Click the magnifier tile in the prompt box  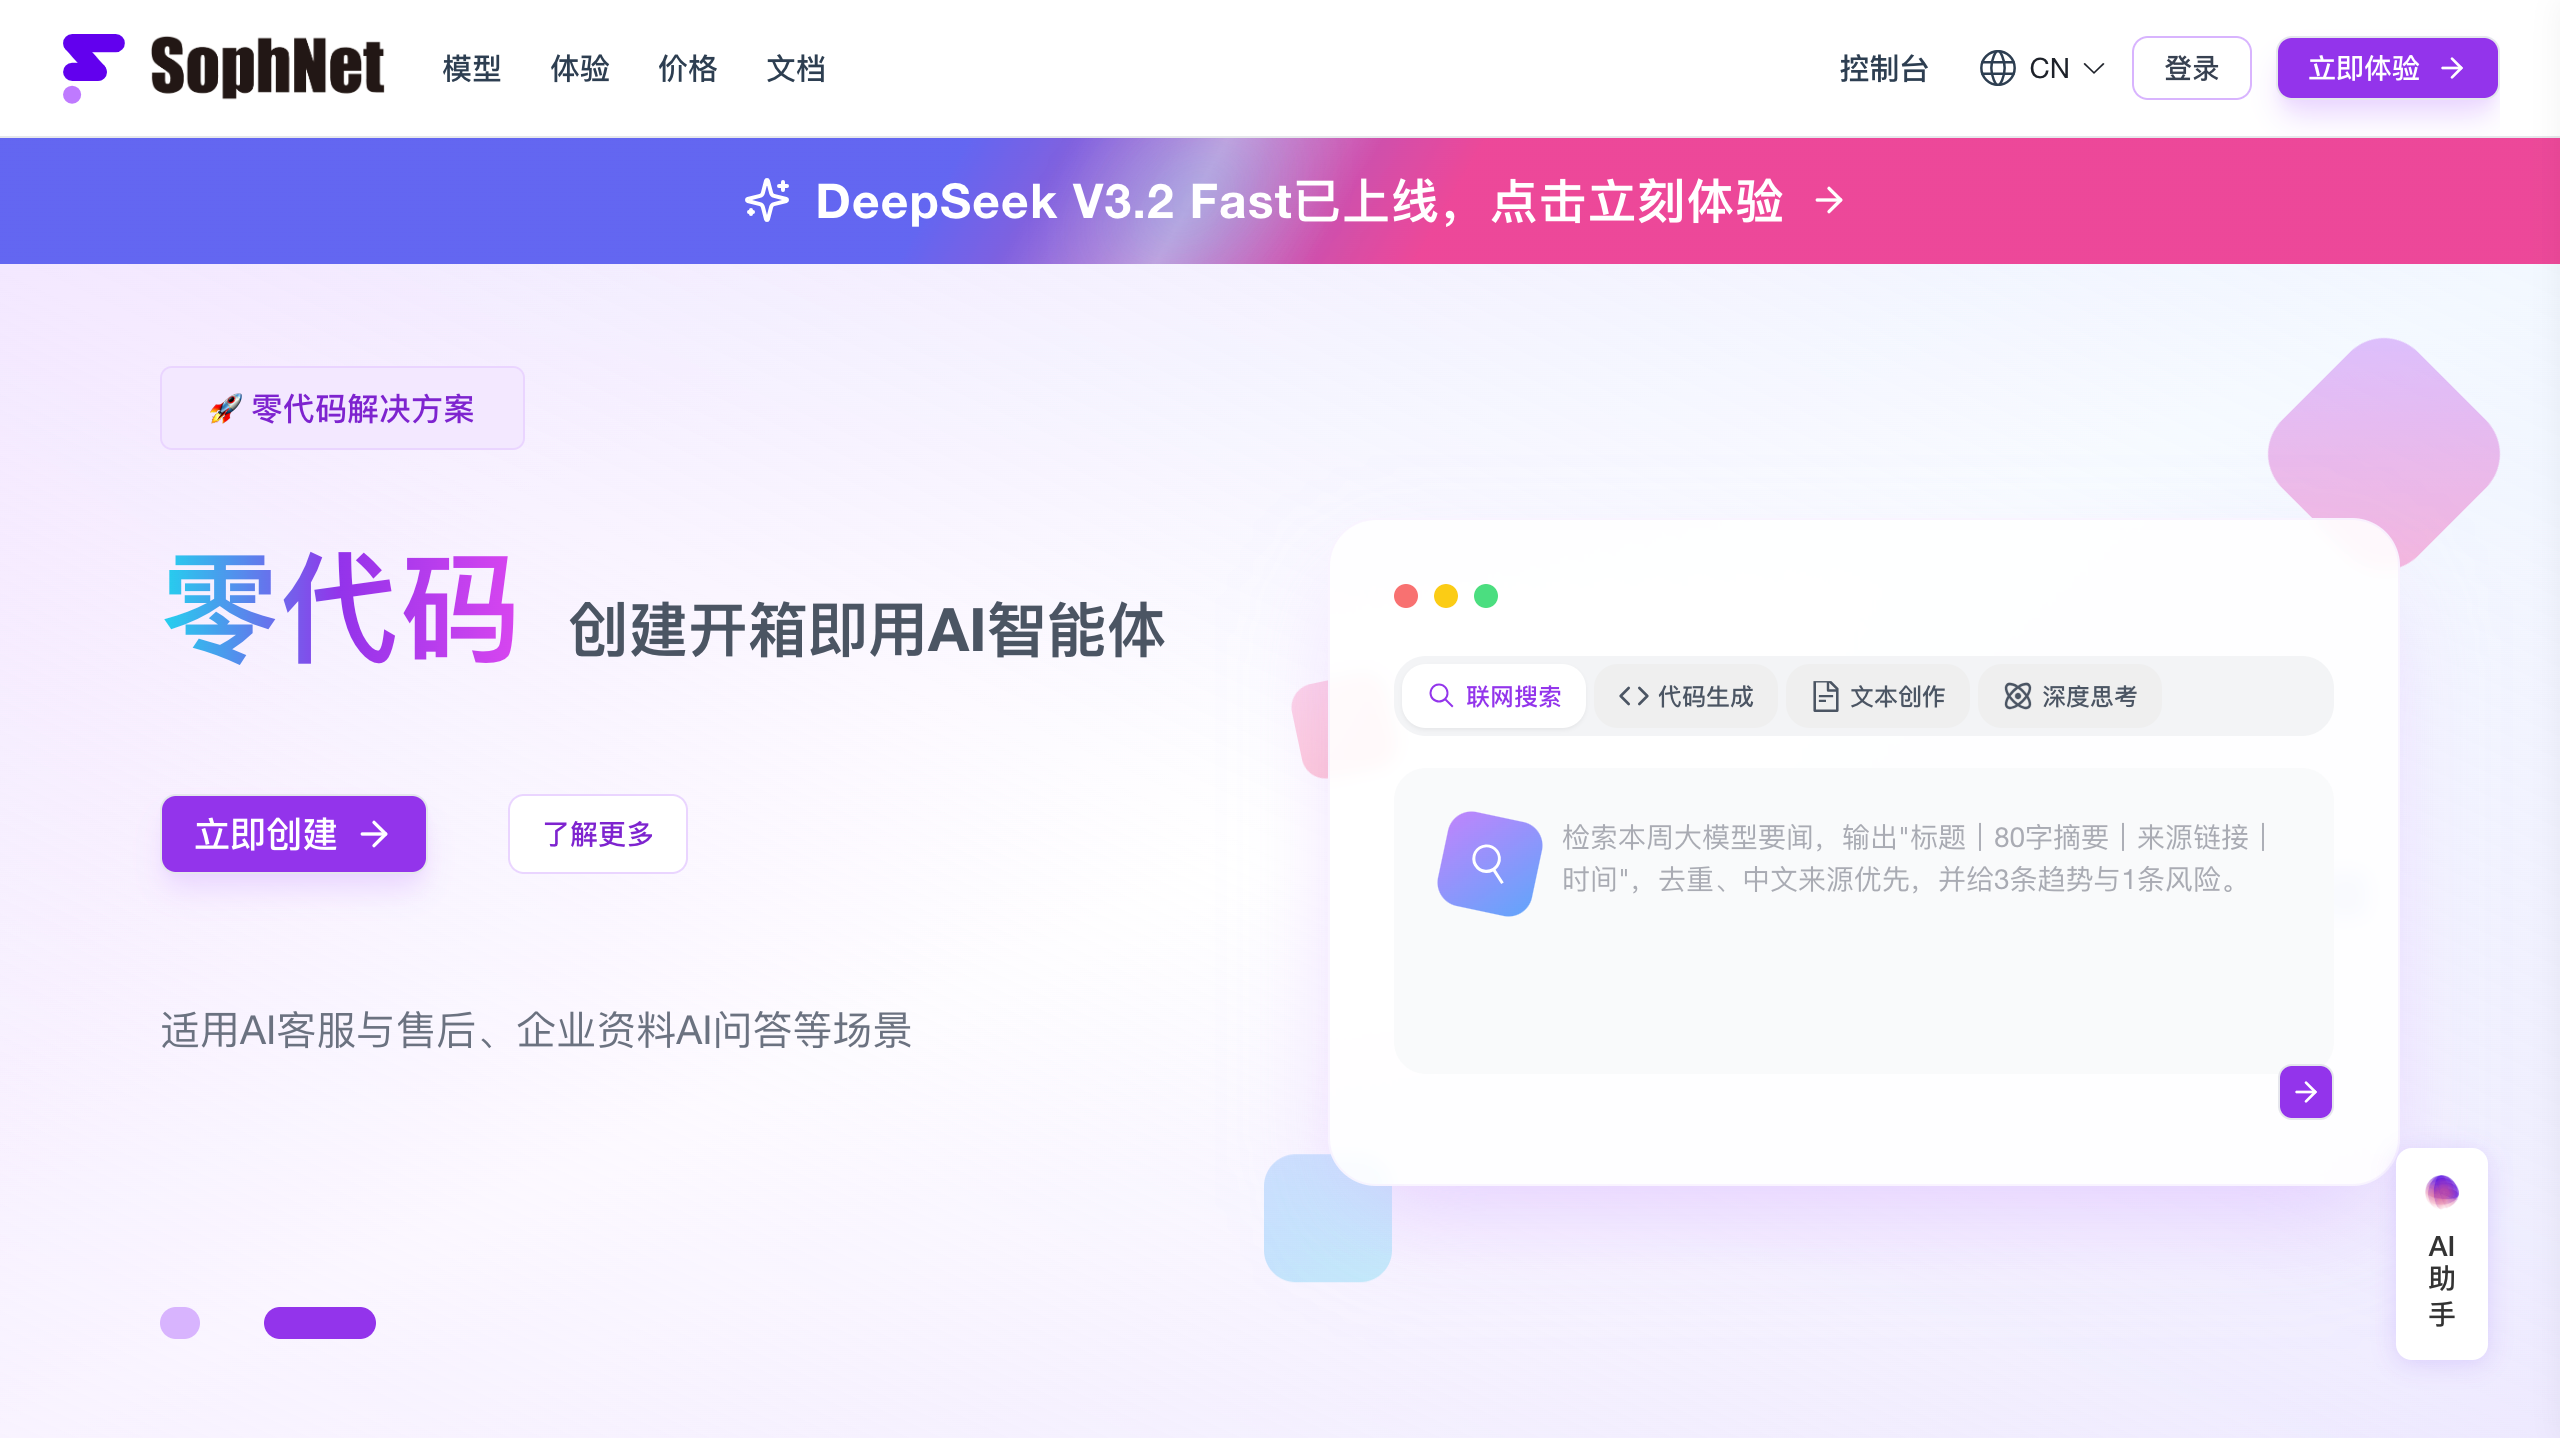(x=1488, y=862)
